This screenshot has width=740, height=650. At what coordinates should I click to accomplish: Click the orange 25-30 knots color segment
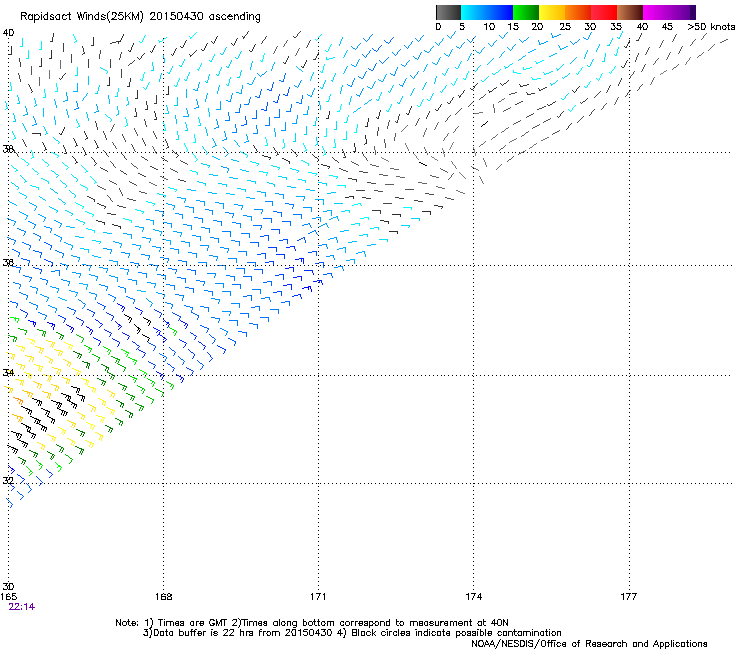click(578, 12)
